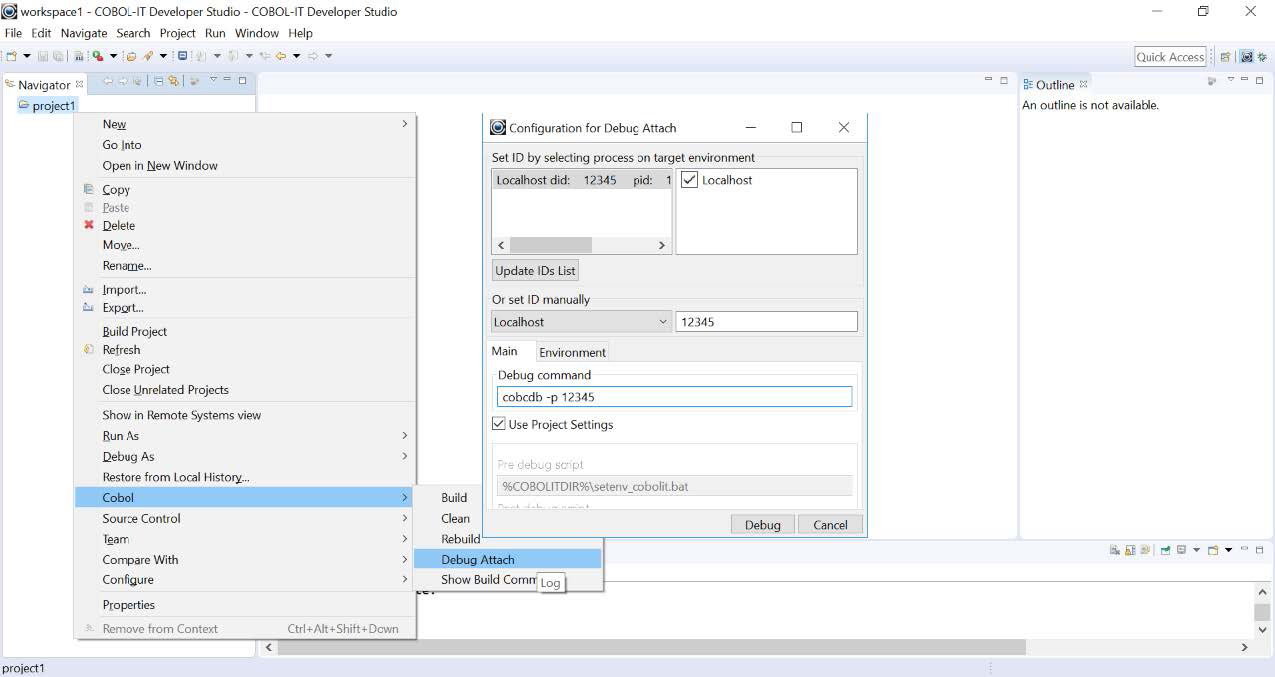1275x677 pixels.
Task: Switch to the Environment tab
Action: point(571,352)
